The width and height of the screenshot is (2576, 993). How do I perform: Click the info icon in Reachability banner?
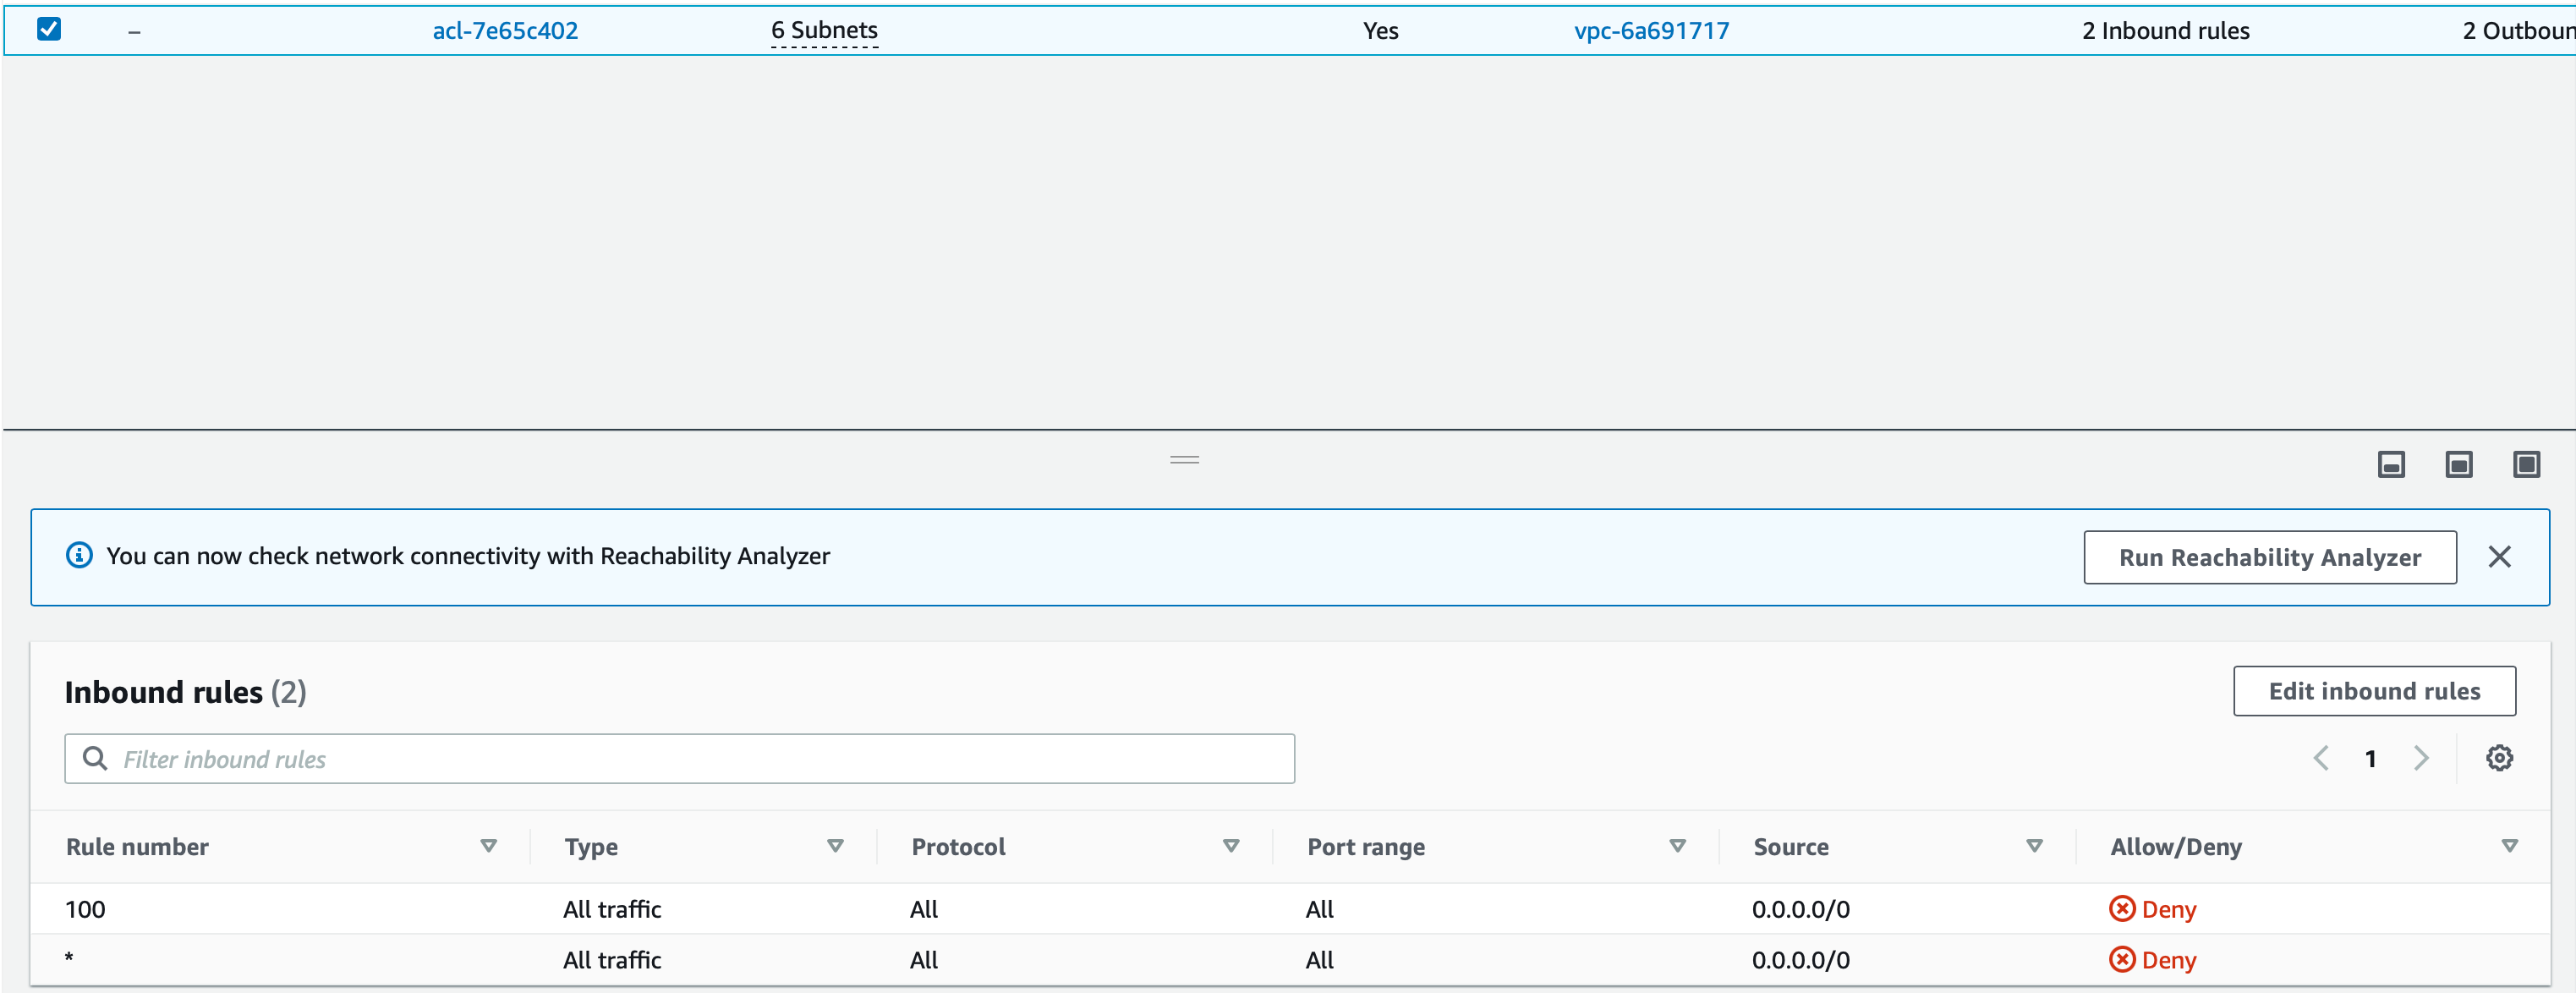[x=79, y=555]
